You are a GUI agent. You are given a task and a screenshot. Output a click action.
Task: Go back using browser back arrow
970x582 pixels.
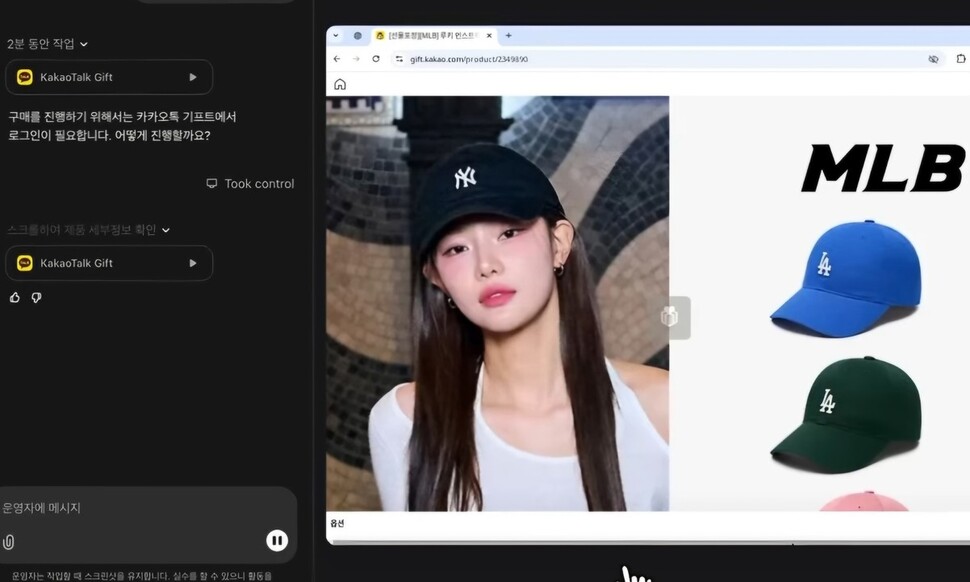pos(337,59)
